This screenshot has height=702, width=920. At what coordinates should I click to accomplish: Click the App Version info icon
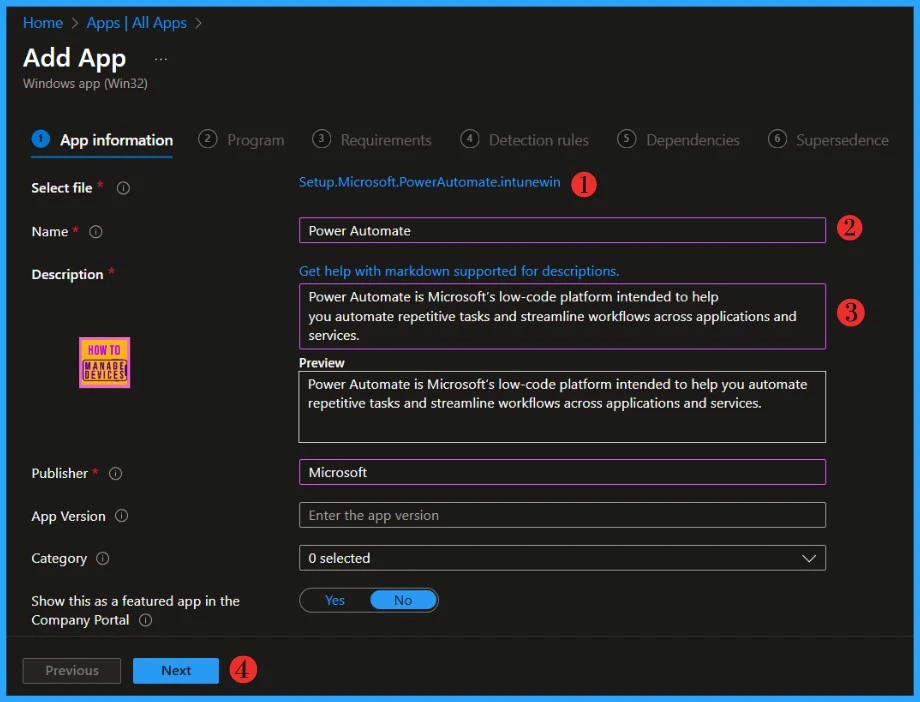pyautogui.click(x=121, y=516)
